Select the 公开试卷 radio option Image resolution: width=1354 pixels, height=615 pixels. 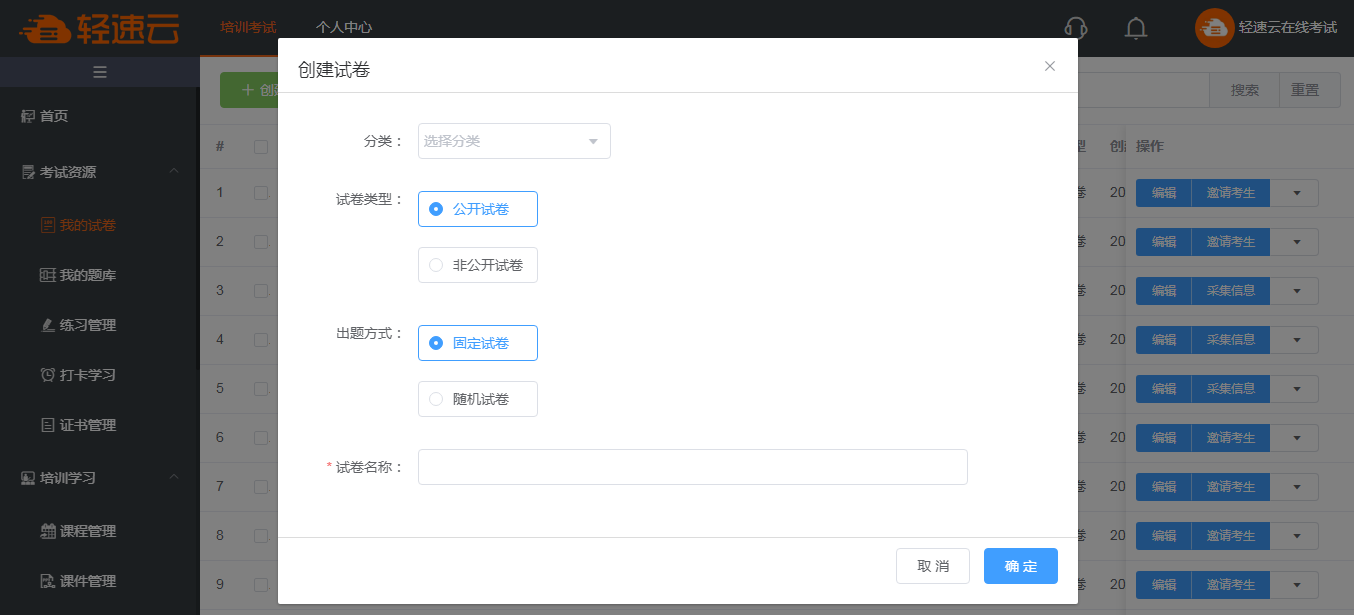[436, 209]
